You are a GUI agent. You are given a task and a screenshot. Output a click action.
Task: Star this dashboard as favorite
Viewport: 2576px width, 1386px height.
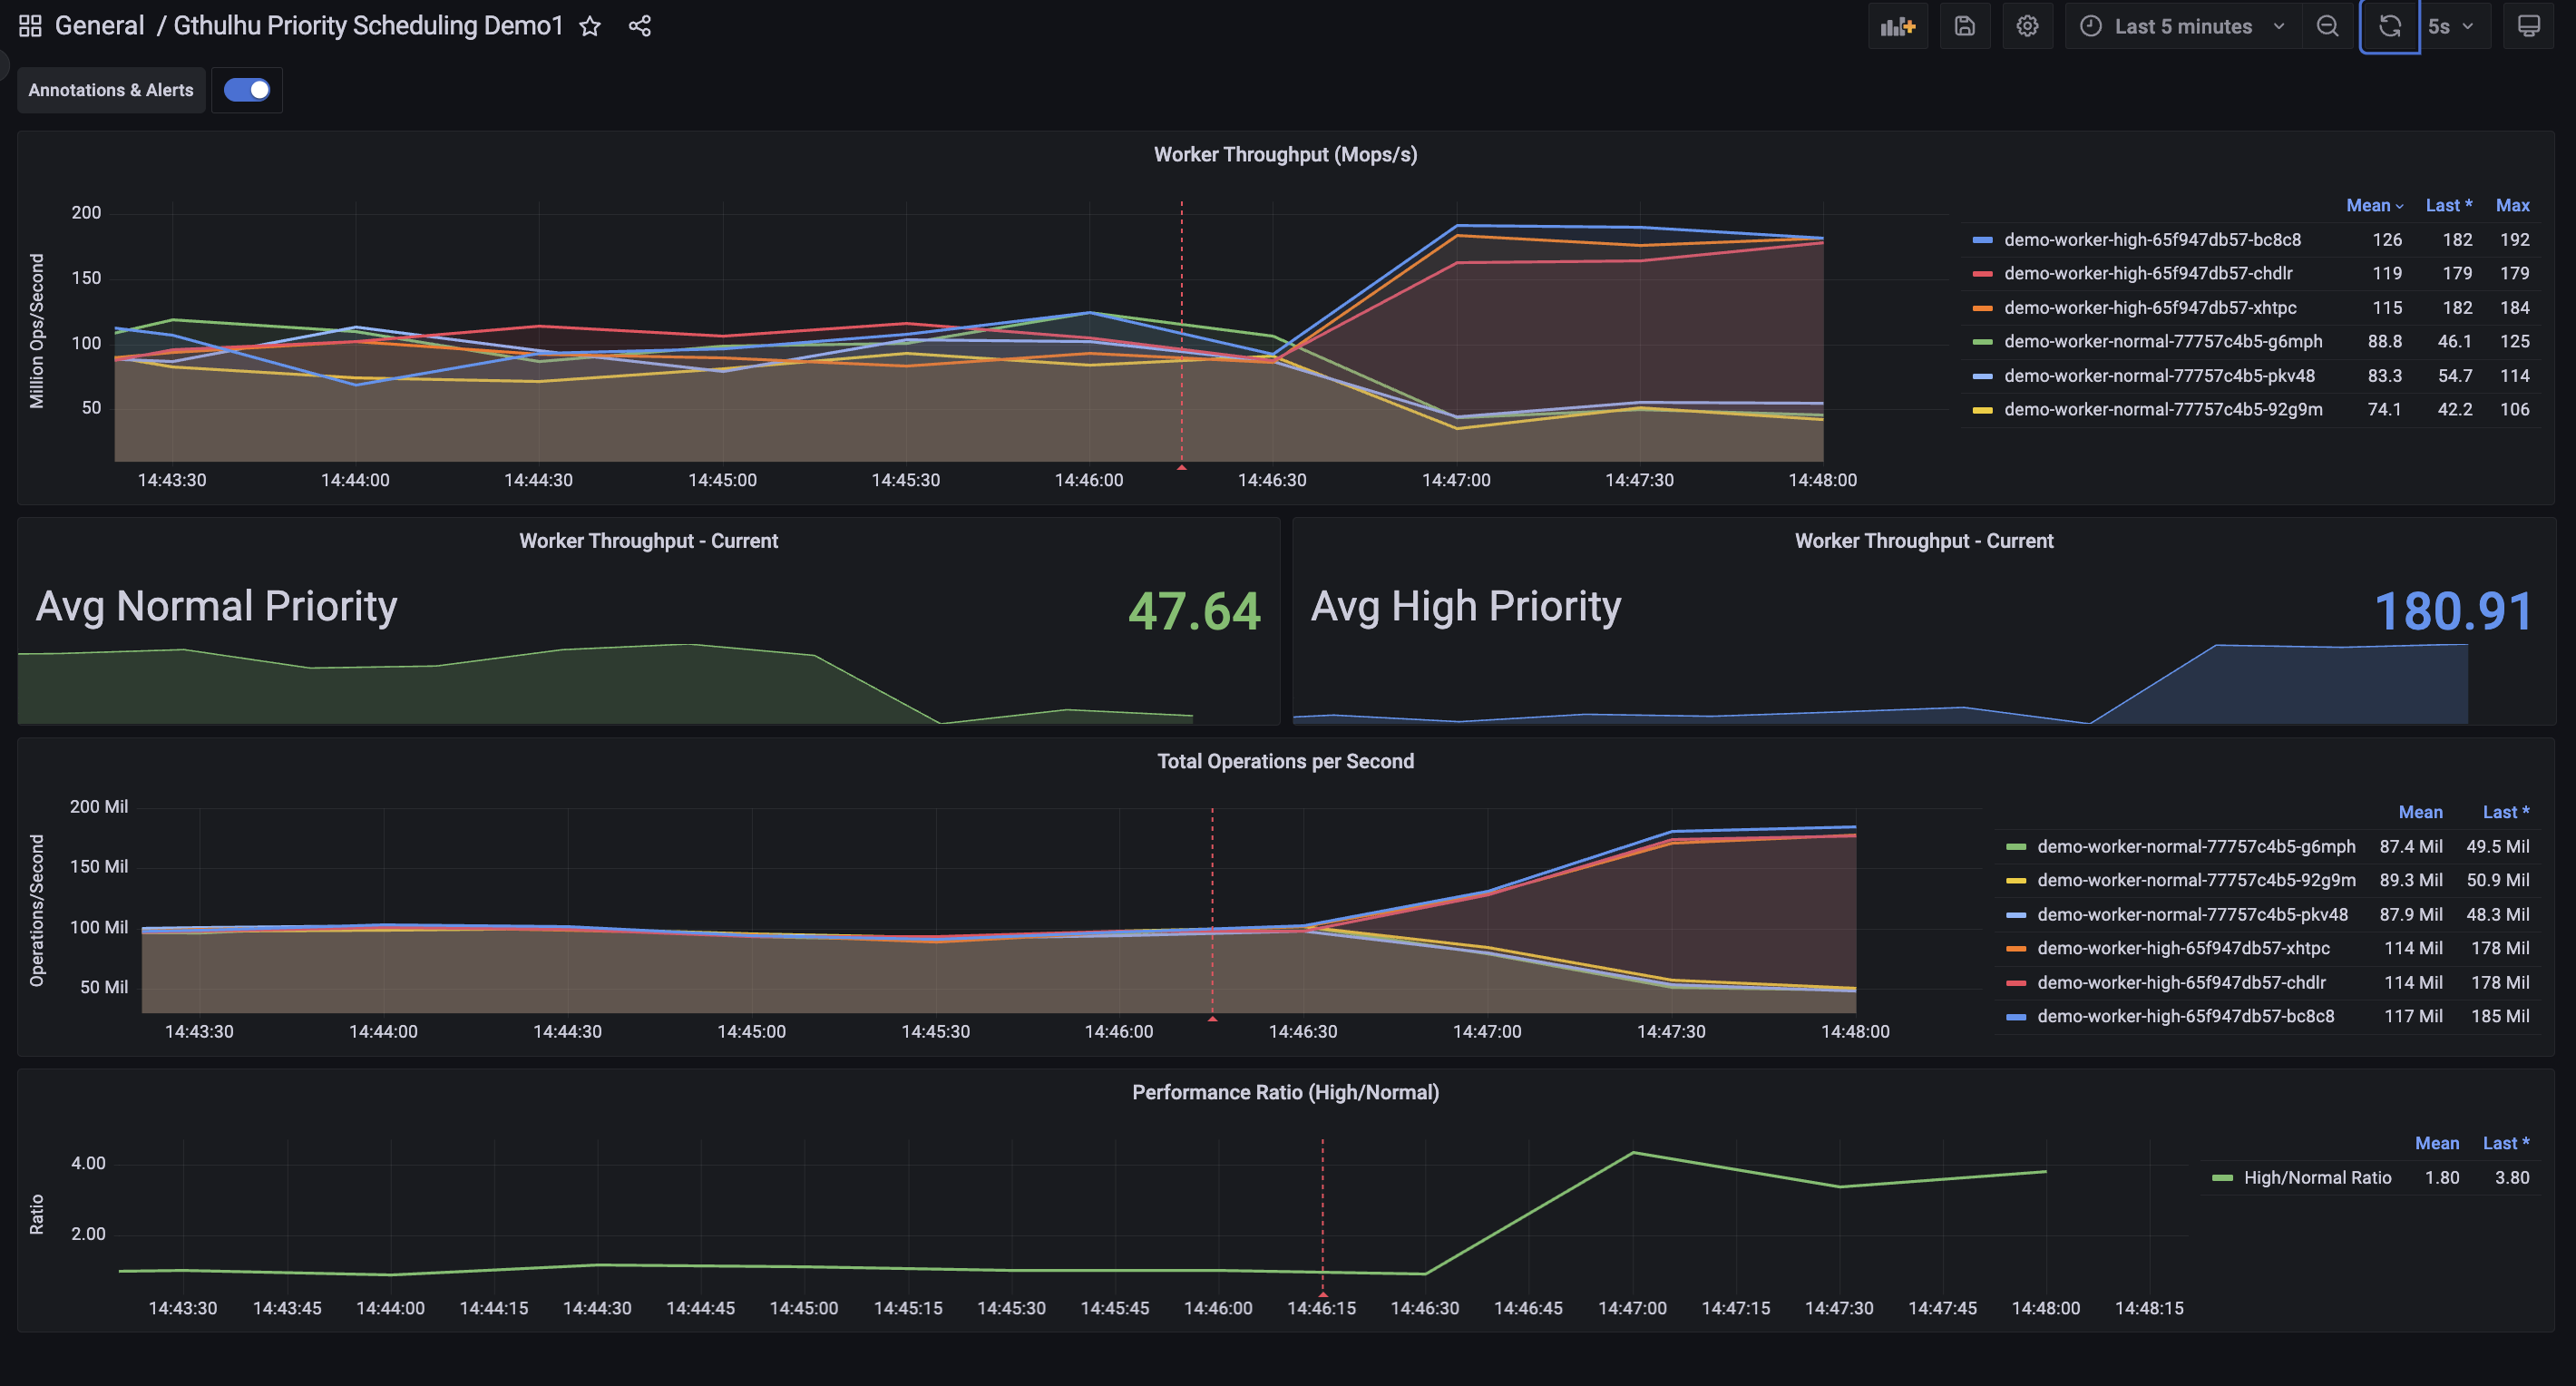590,26
